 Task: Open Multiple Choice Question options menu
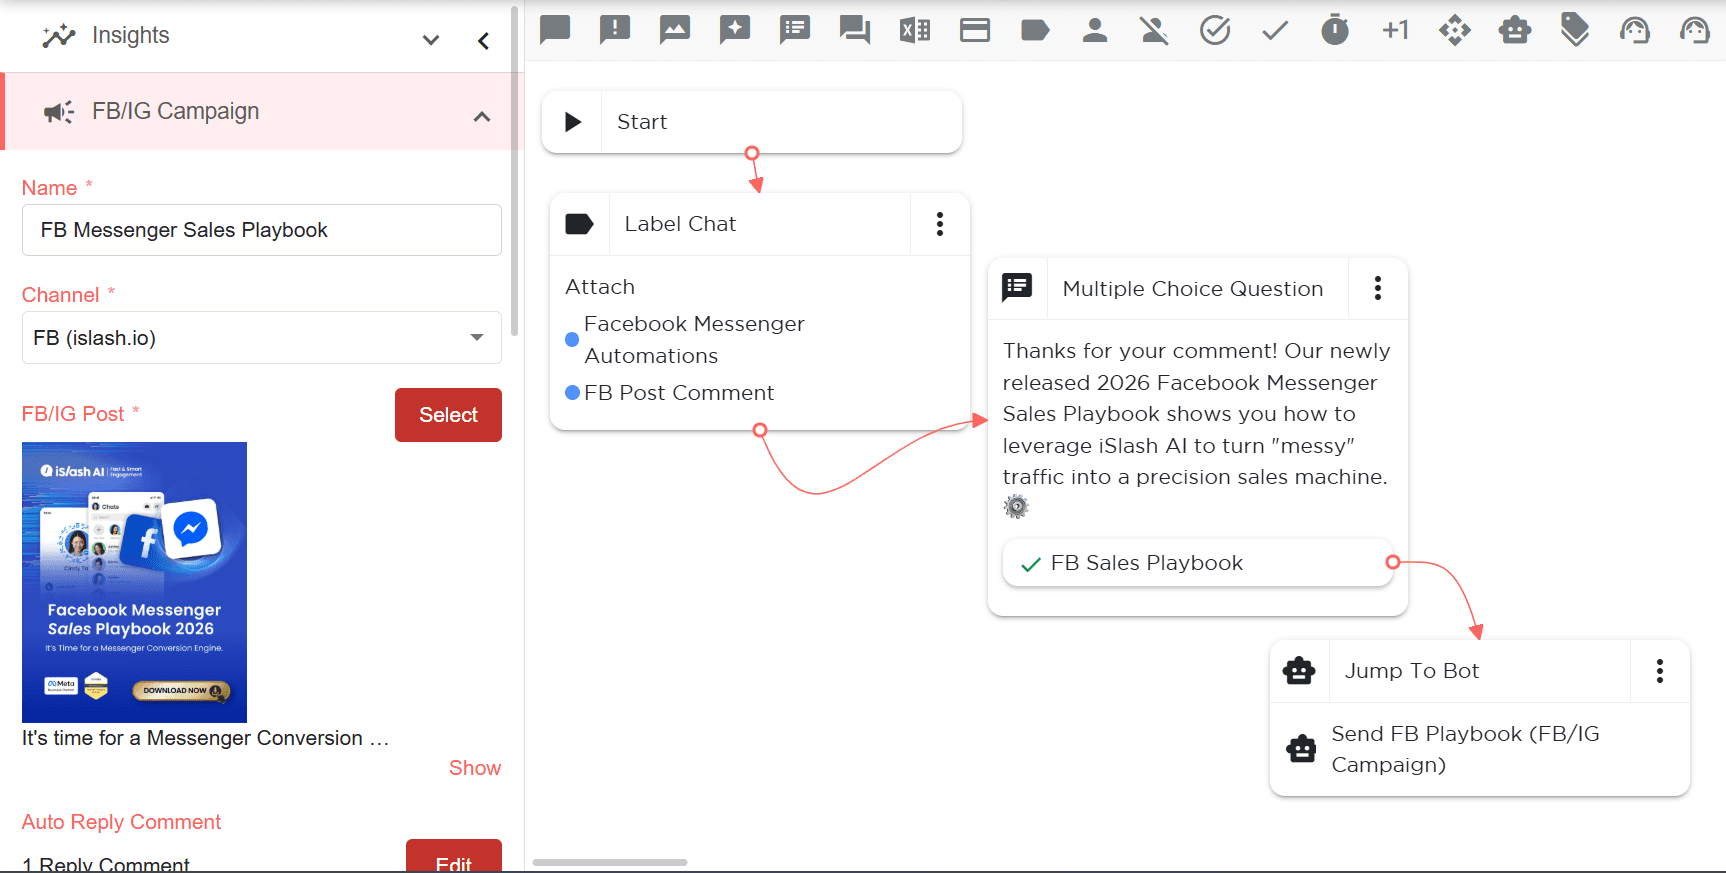click(1378, 288)
